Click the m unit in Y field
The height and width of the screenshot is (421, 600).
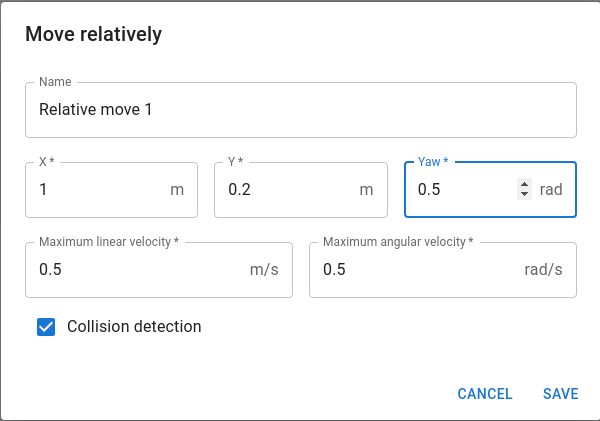366,190
